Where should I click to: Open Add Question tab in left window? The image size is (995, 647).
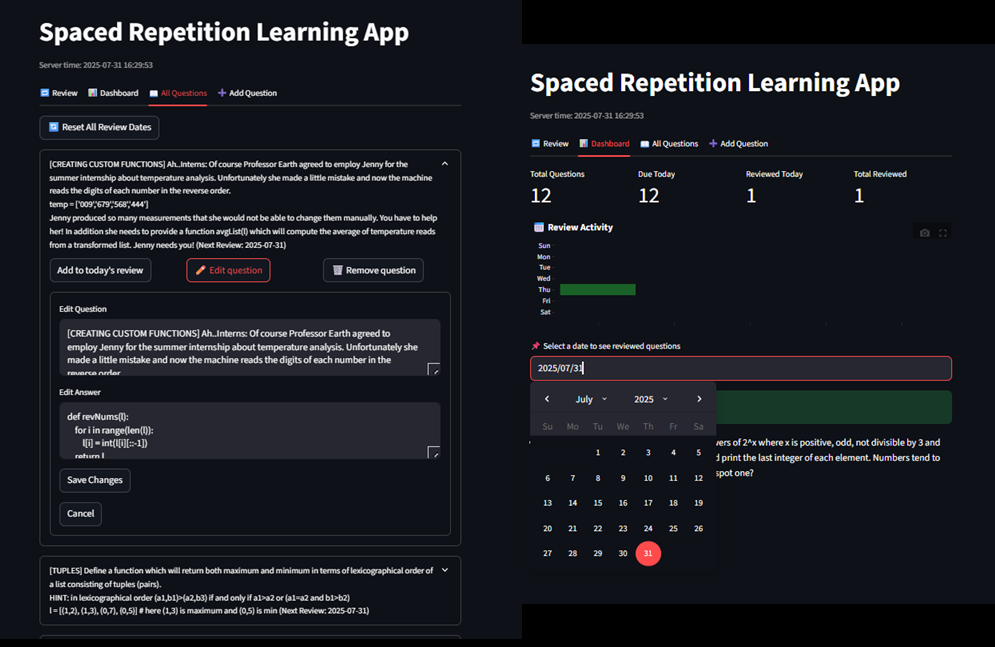tap(247, 93)
